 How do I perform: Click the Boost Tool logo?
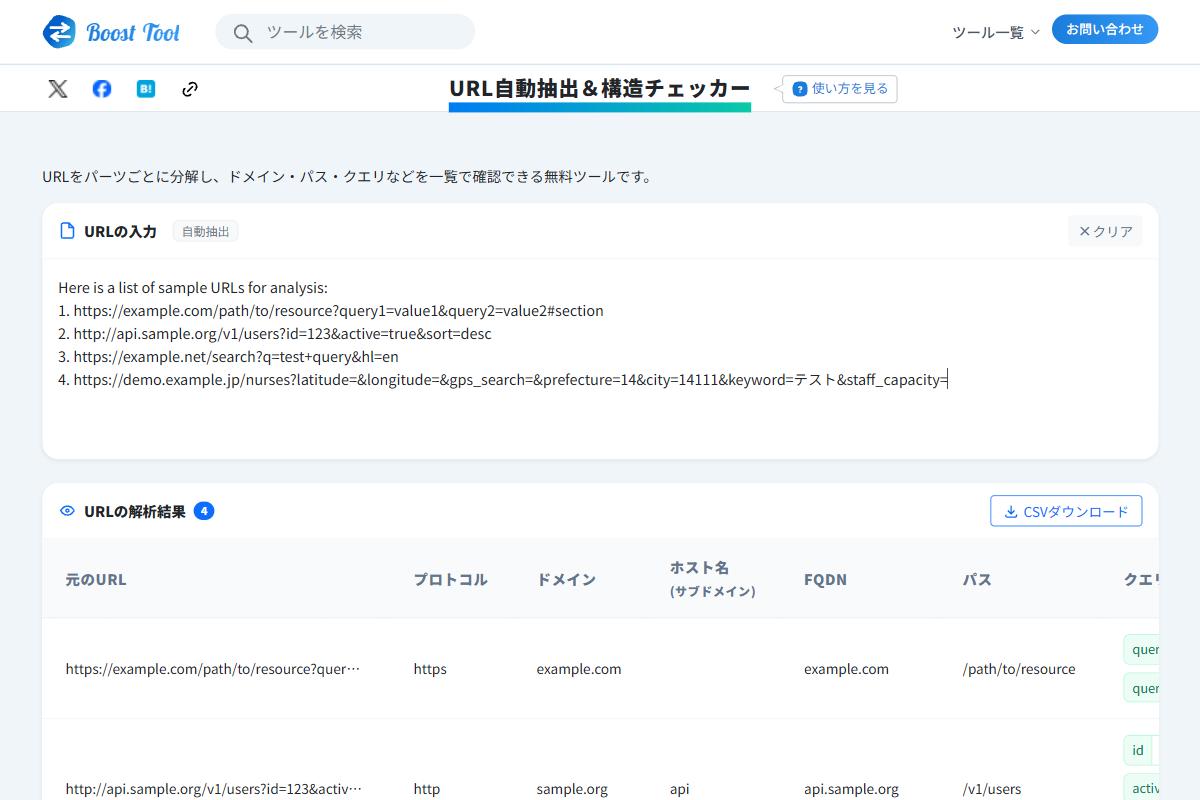point(111,32)
